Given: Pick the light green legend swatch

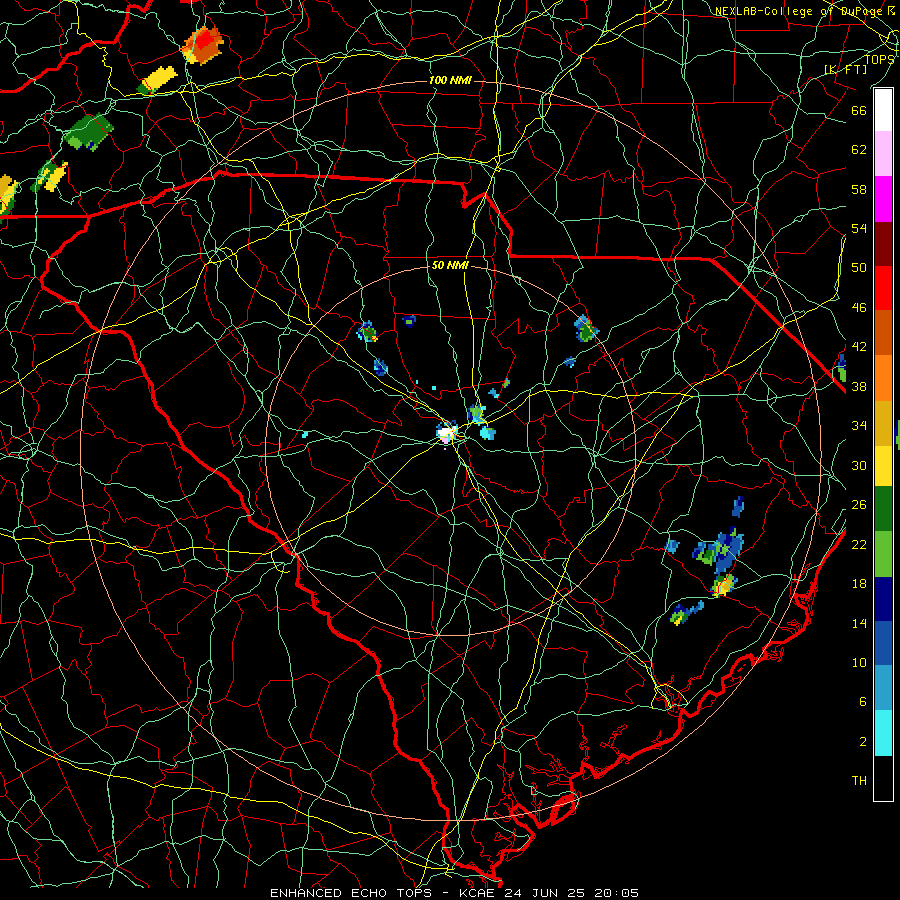Looking at the screenshot, I should [x=883, y=553].
